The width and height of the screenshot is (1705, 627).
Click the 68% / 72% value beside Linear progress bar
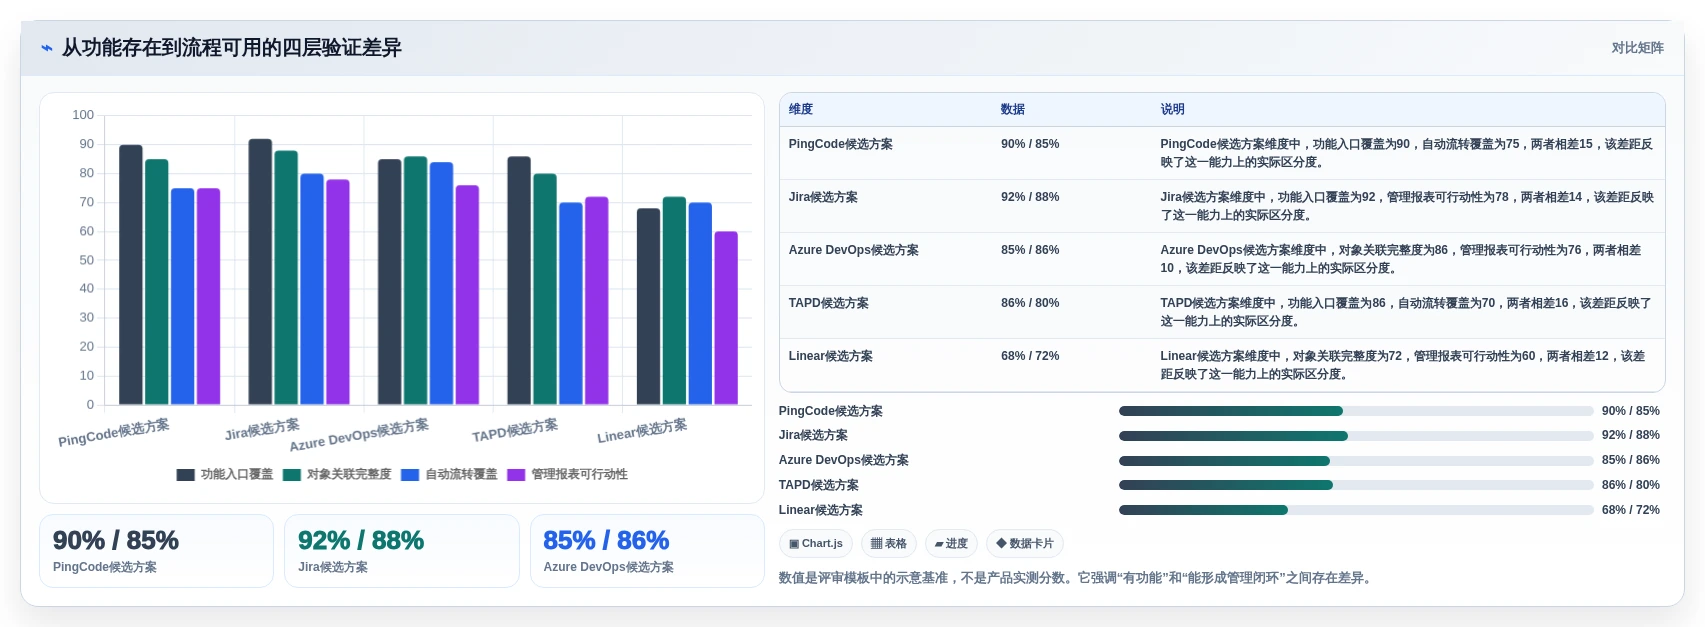[1631, 510]
